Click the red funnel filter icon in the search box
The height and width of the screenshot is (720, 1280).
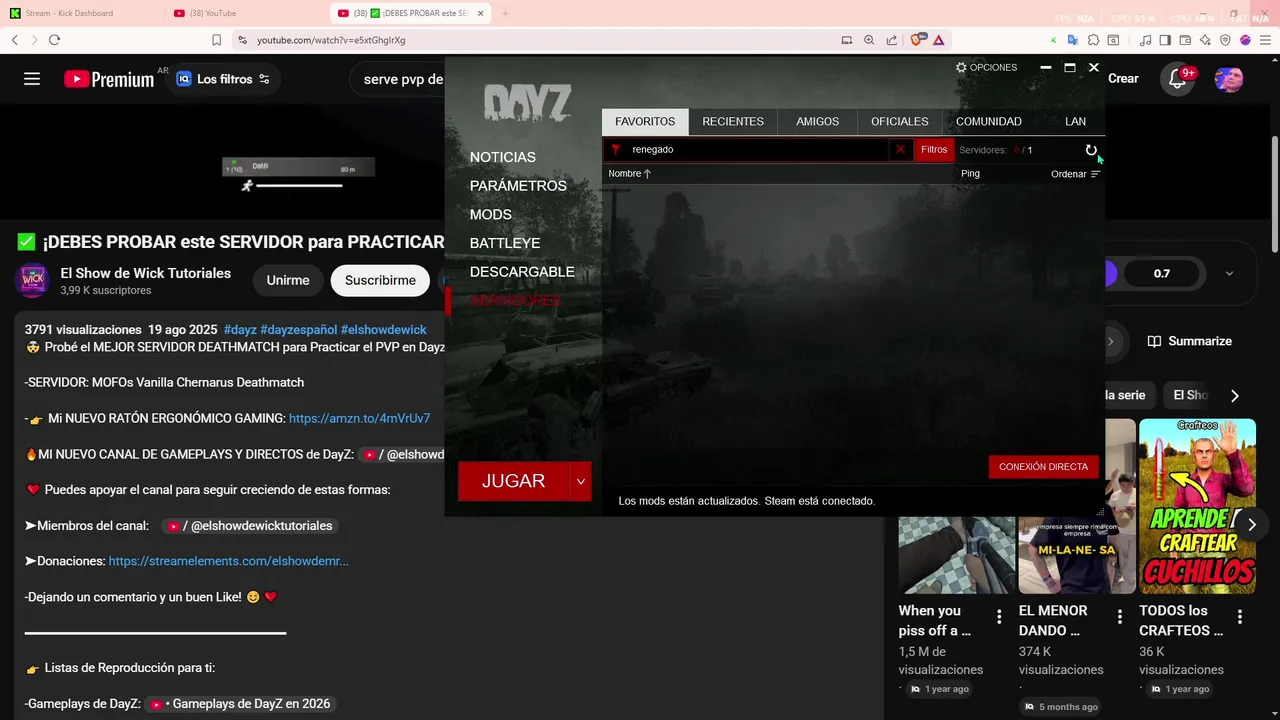[616, 150]
